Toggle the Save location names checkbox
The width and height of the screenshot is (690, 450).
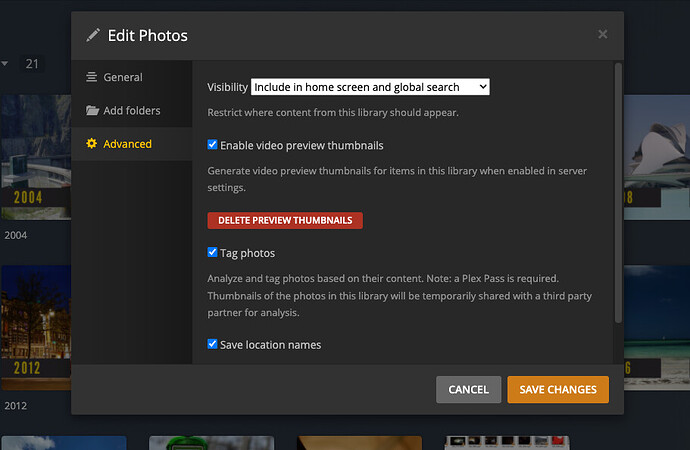pyautogui.click(x=213, y=344)
